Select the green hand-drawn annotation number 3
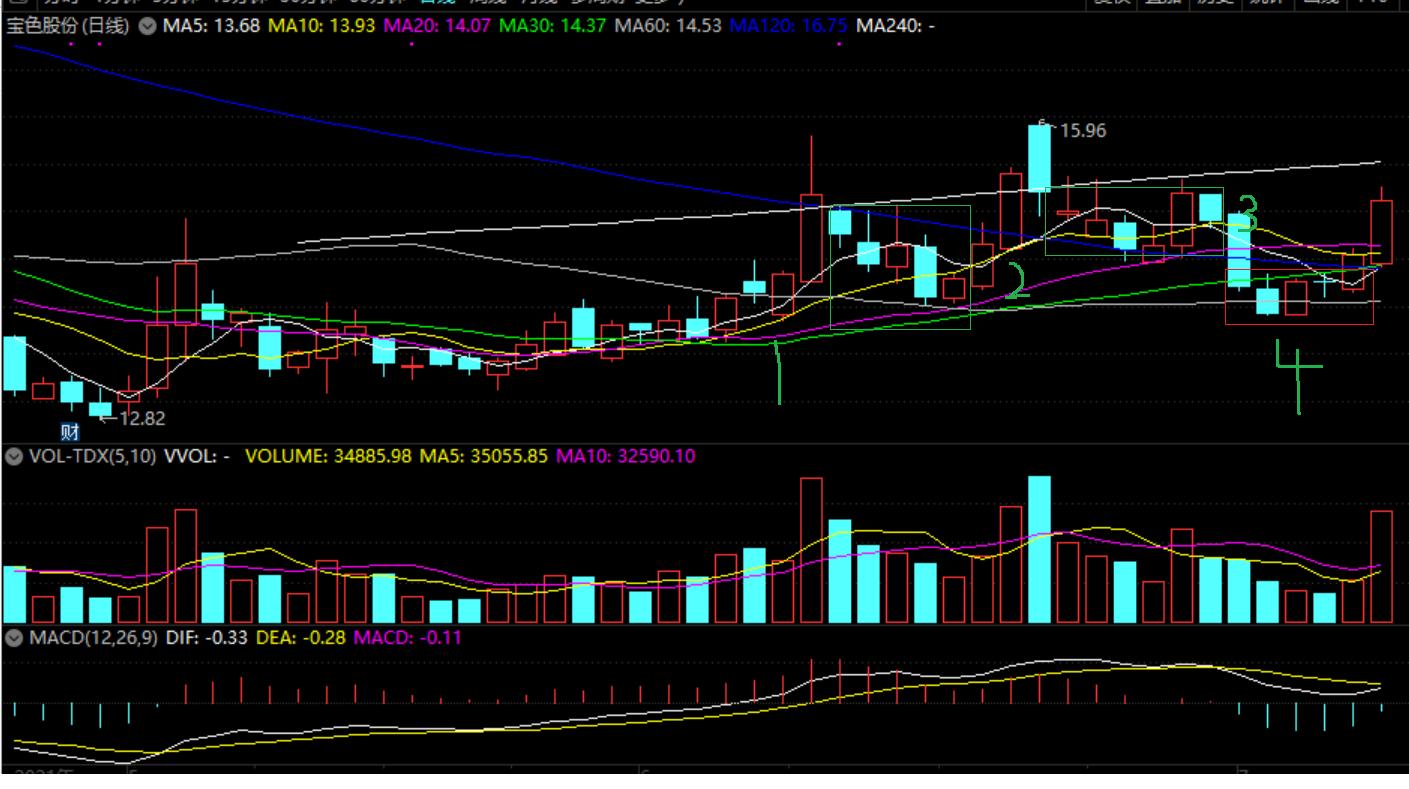The width and height of the screenshot is (1409, 789). 1246,213
